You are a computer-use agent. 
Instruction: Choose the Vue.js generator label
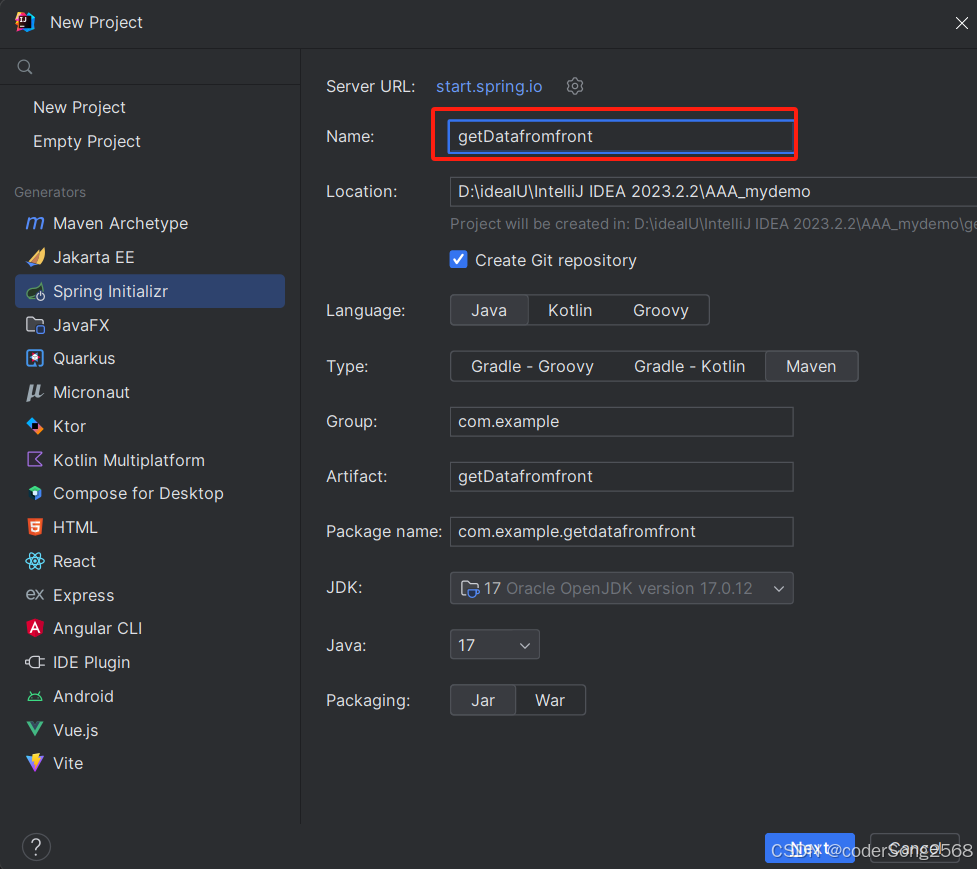click(x=75, y=730)
